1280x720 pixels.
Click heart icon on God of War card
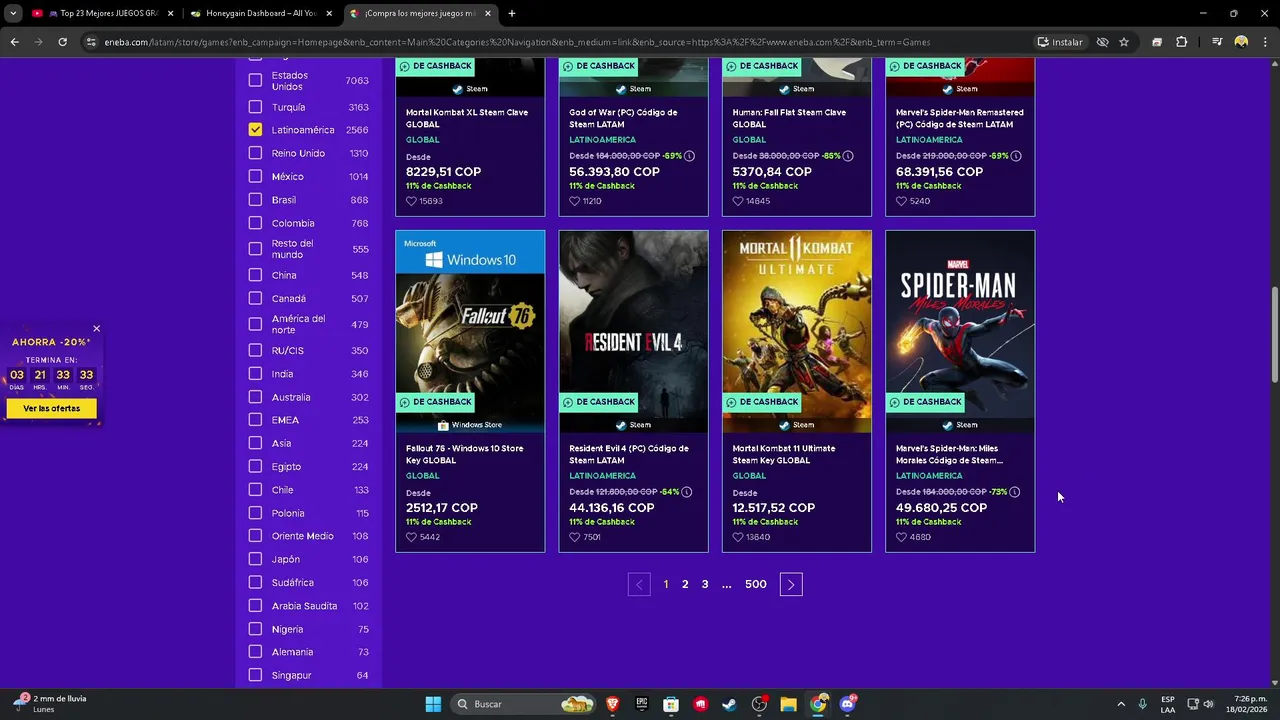click(574, 201)
